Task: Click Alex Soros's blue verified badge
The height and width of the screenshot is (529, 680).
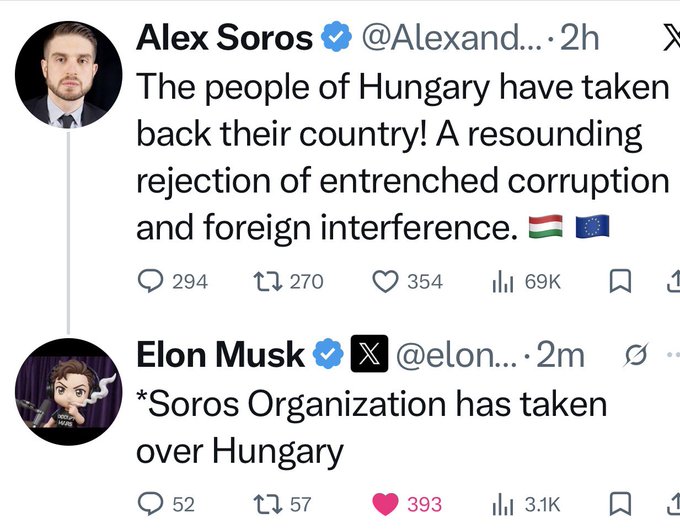Action: [x=337, y=38]
